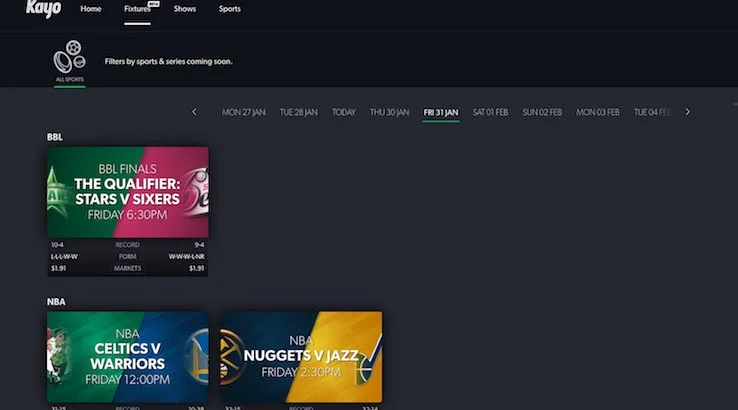
Task: Select the All Sports filter icon
Action: pos(69,61)
